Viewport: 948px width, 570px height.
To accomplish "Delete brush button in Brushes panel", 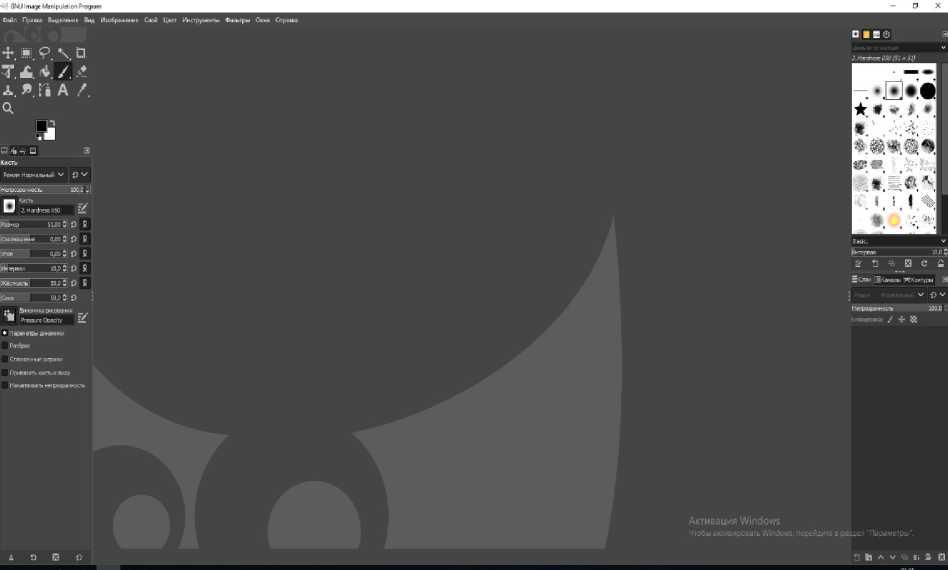I will pos(907,264).
